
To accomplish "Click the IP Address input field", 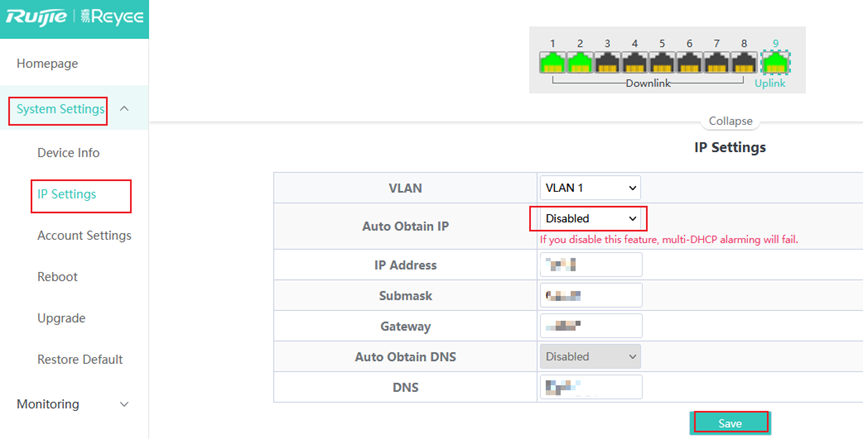I will click(x=590, y=265).
